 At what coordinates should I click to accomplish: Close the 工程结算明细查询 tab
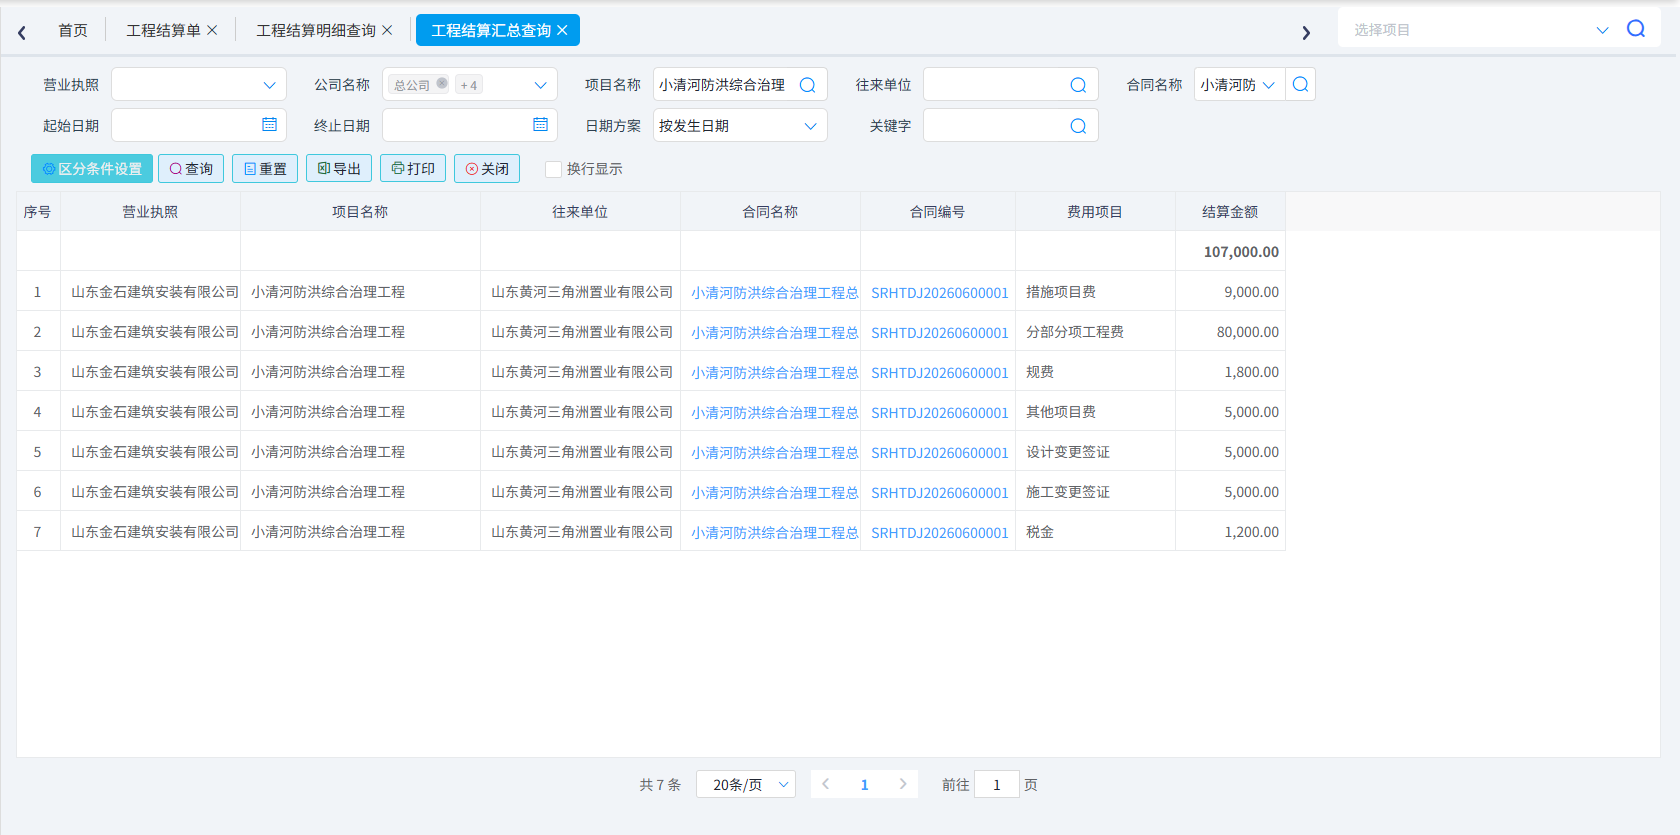click(x=387, y=30)
